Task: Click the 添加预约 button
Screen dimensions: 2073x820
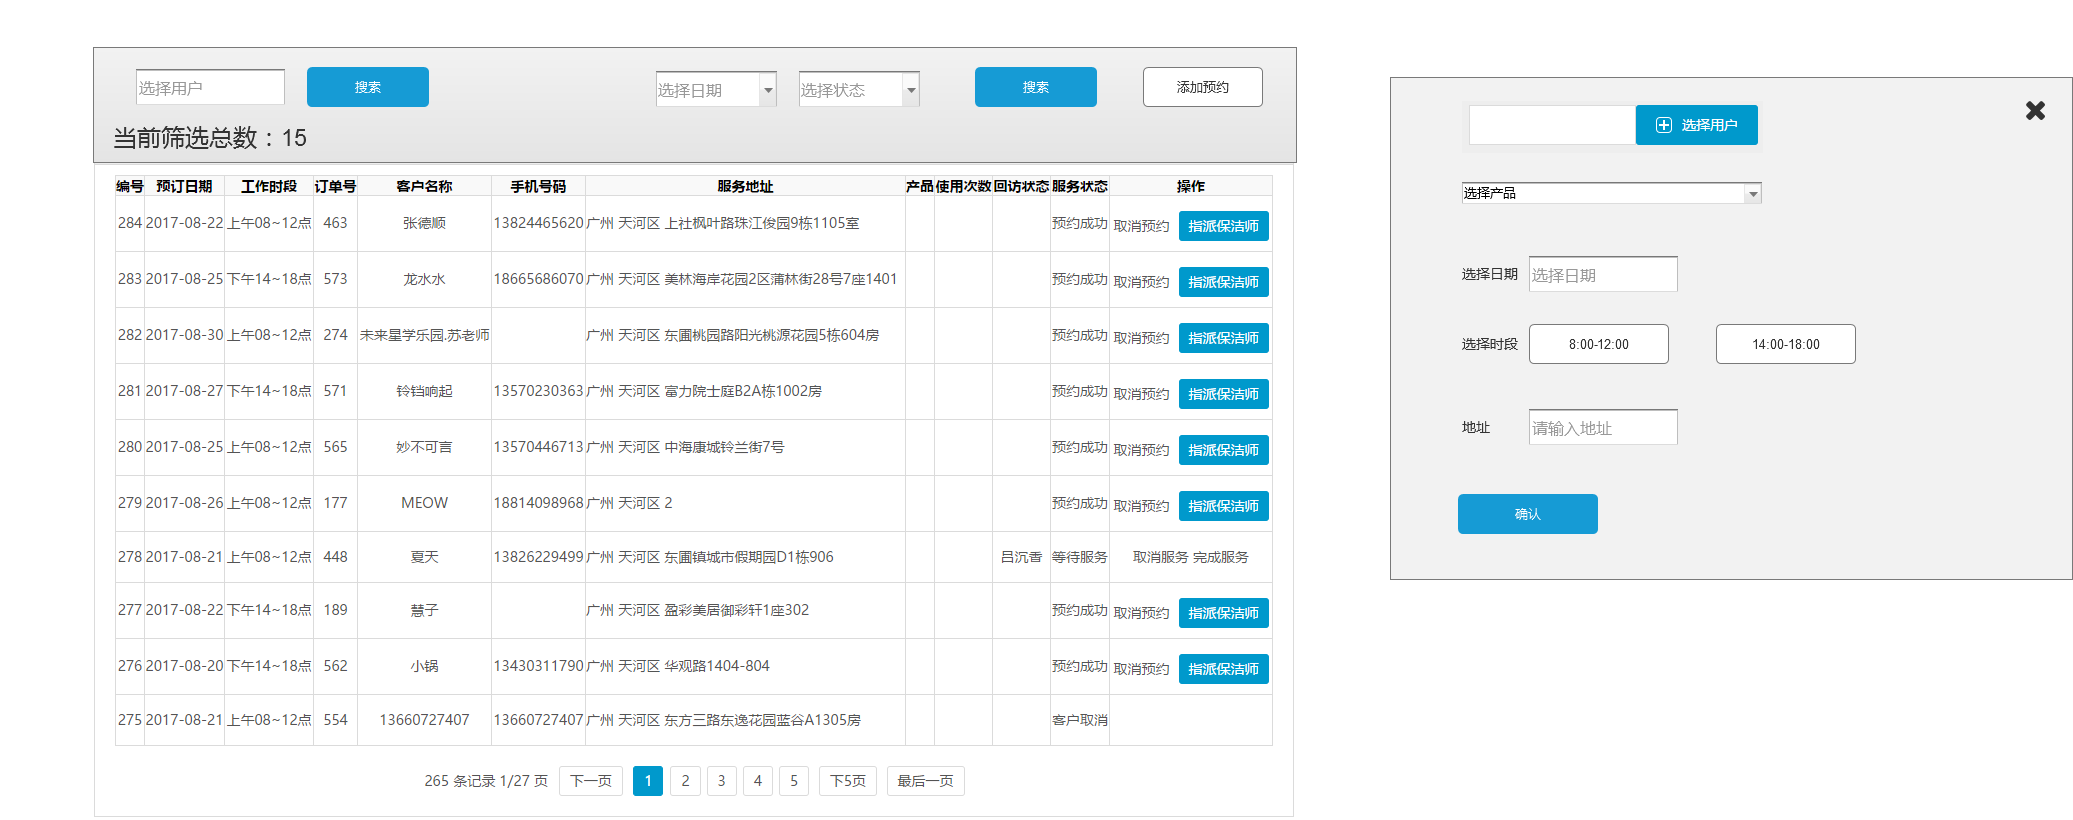Action: (x=1202, y=87)
